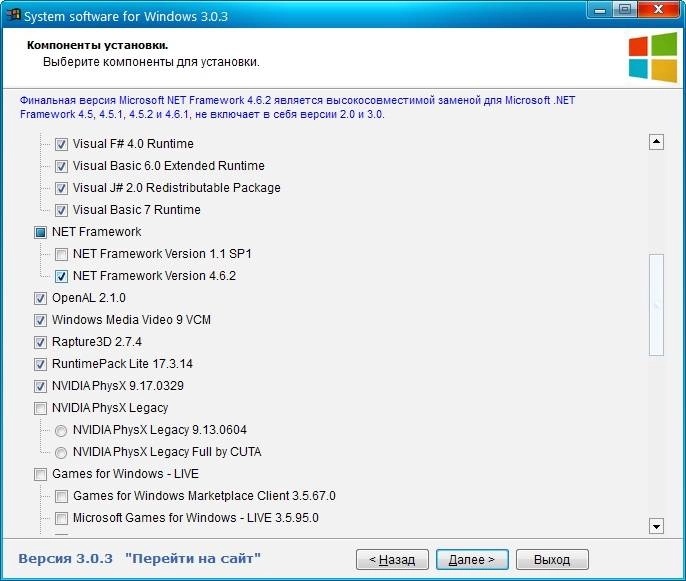Enable the NVIDIA PhysX Legacy group checkbox
Viewport: 686px width, 581px height.
point(40,408)
